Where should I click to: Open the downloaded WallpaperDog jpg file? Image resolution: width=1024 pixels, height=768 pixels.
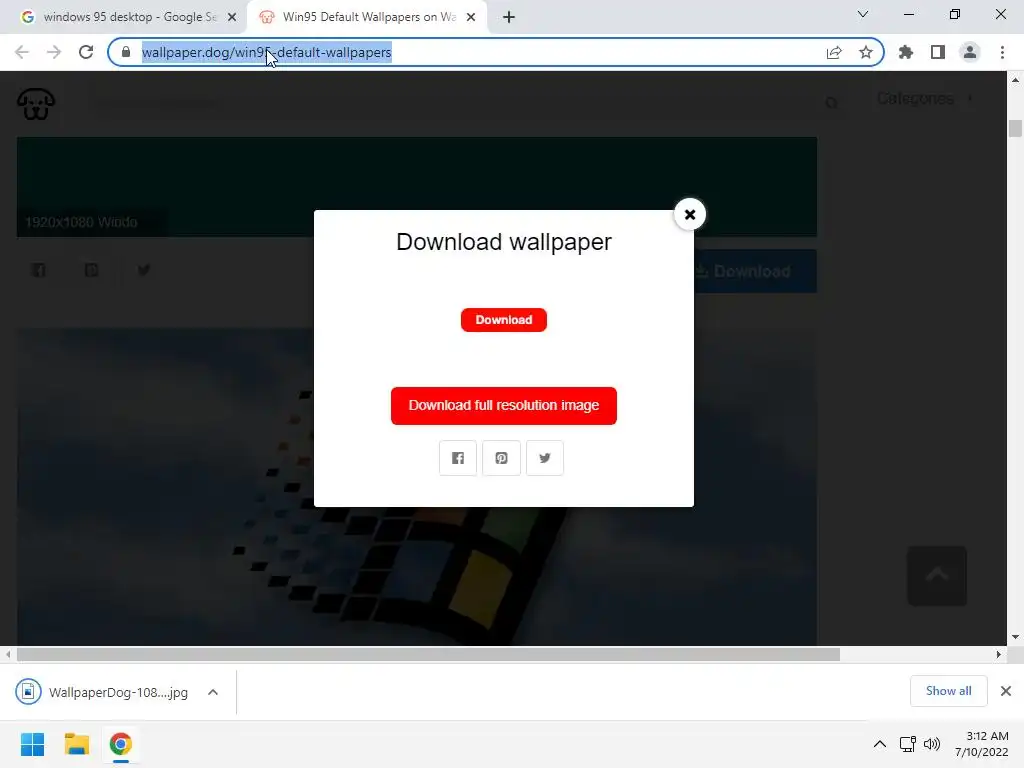(102, 692)
